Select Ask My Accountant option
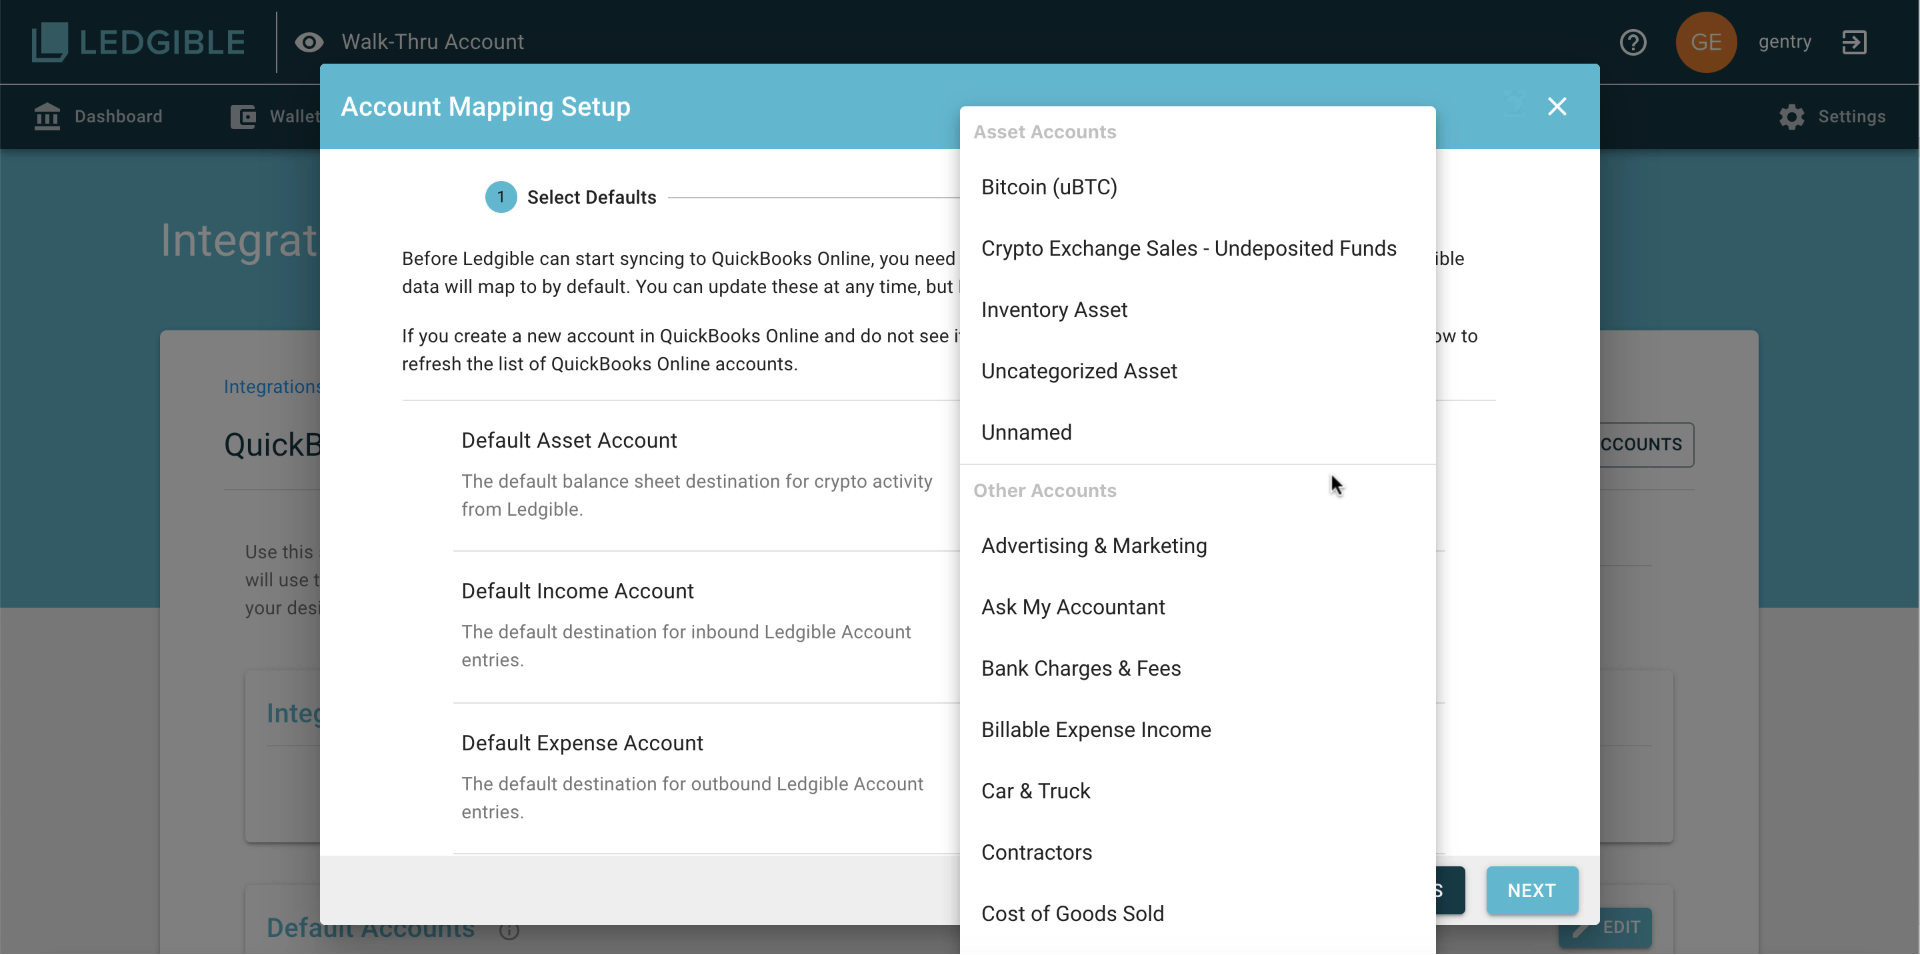The width and height of the screenshot is (1920, 955). pyautogui.click(x=1198, y=607)
